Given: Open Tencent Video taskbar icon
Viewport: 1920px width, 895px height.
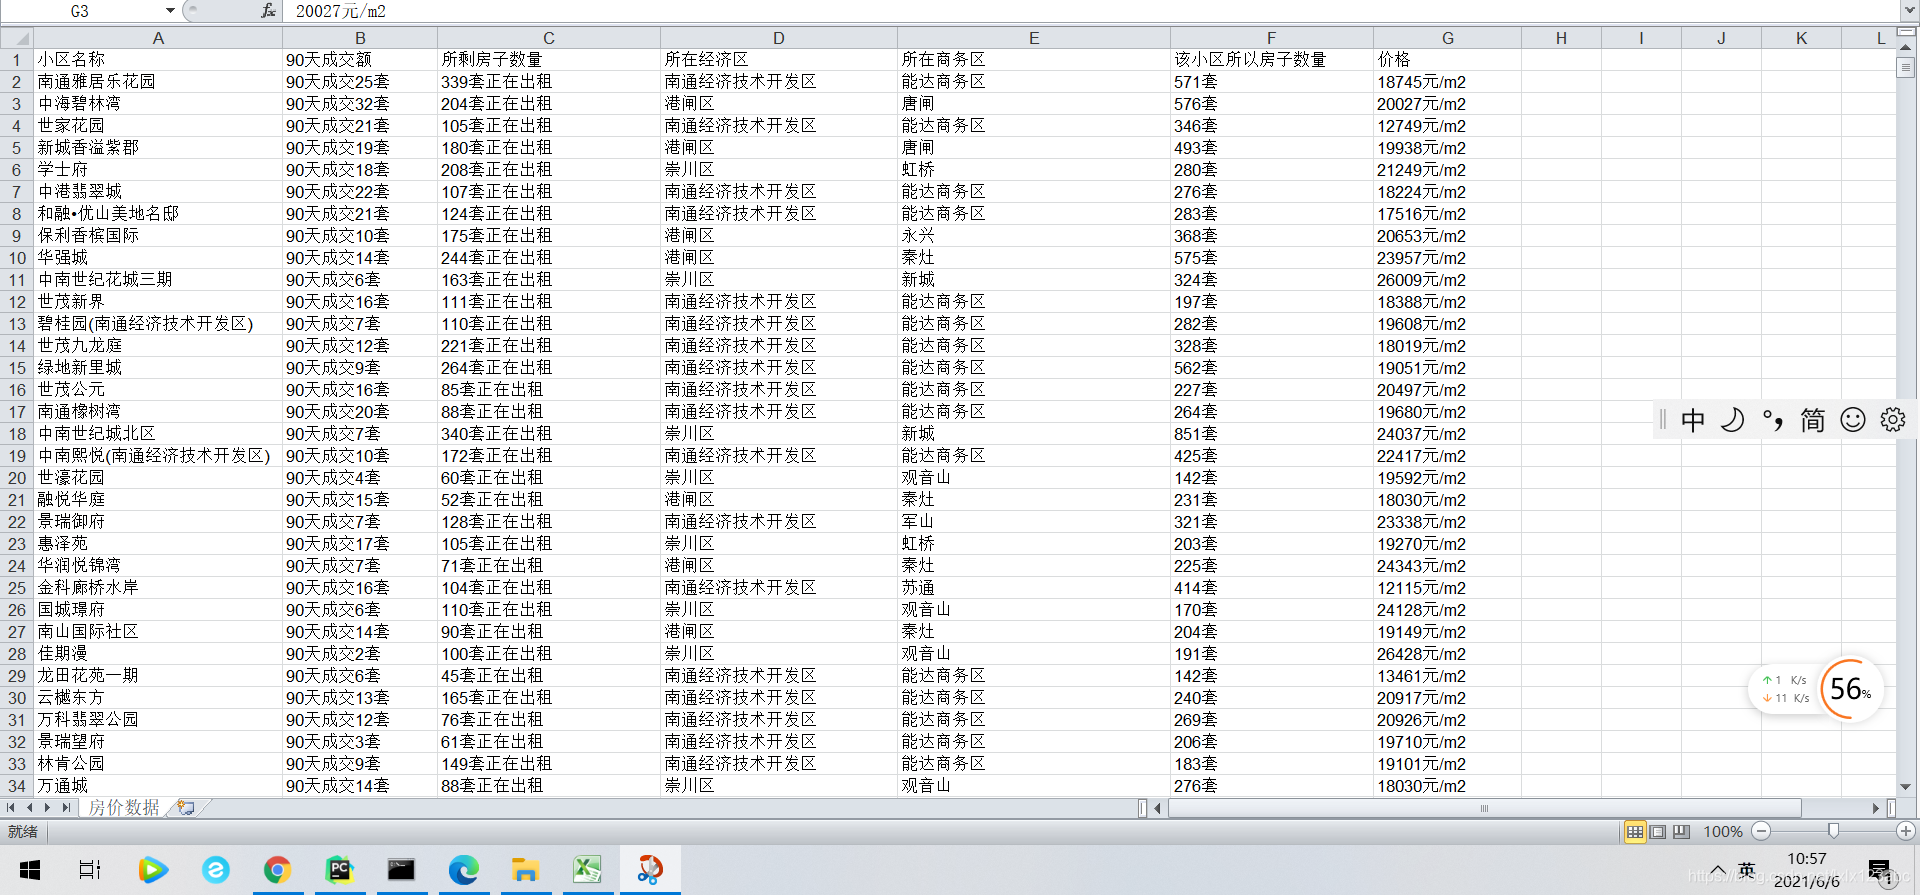Looking at the screenshot, I should tap(153, 870).
